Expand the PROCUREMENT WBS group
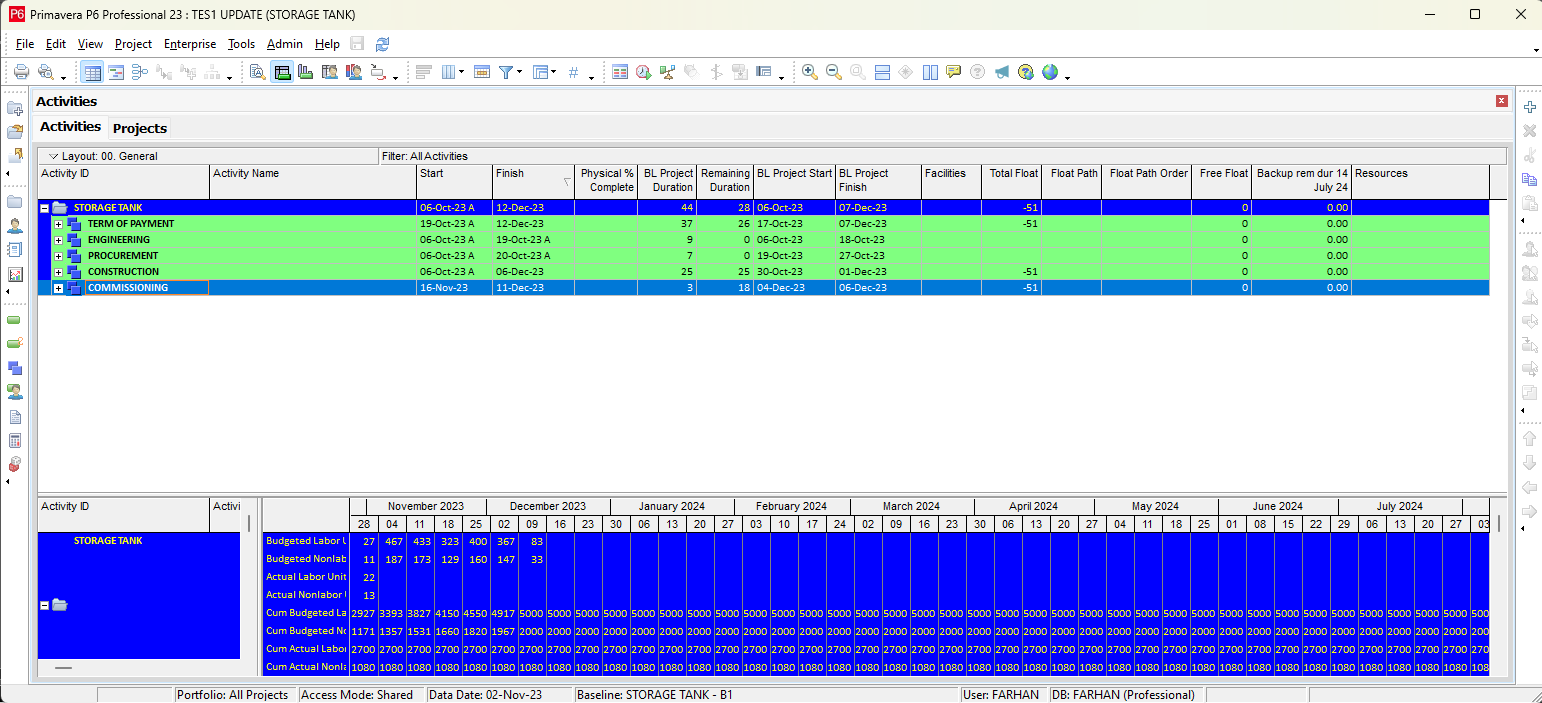Image resolution: width=1542 pixels, height=703 pixels. coord(59,256)
